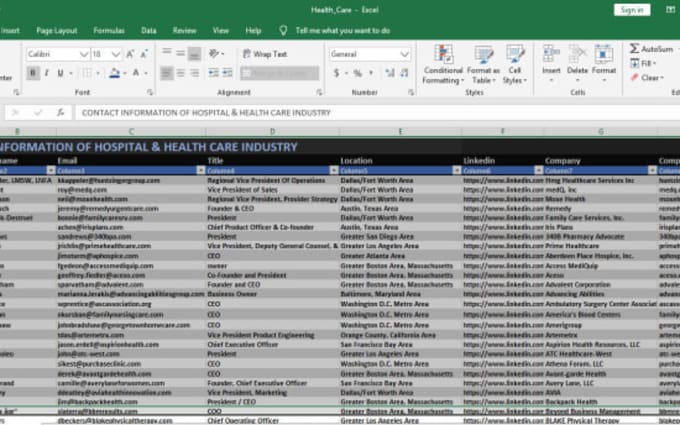Increase Decimal icon
Viewport: 680px width, 425px height.
390,73
